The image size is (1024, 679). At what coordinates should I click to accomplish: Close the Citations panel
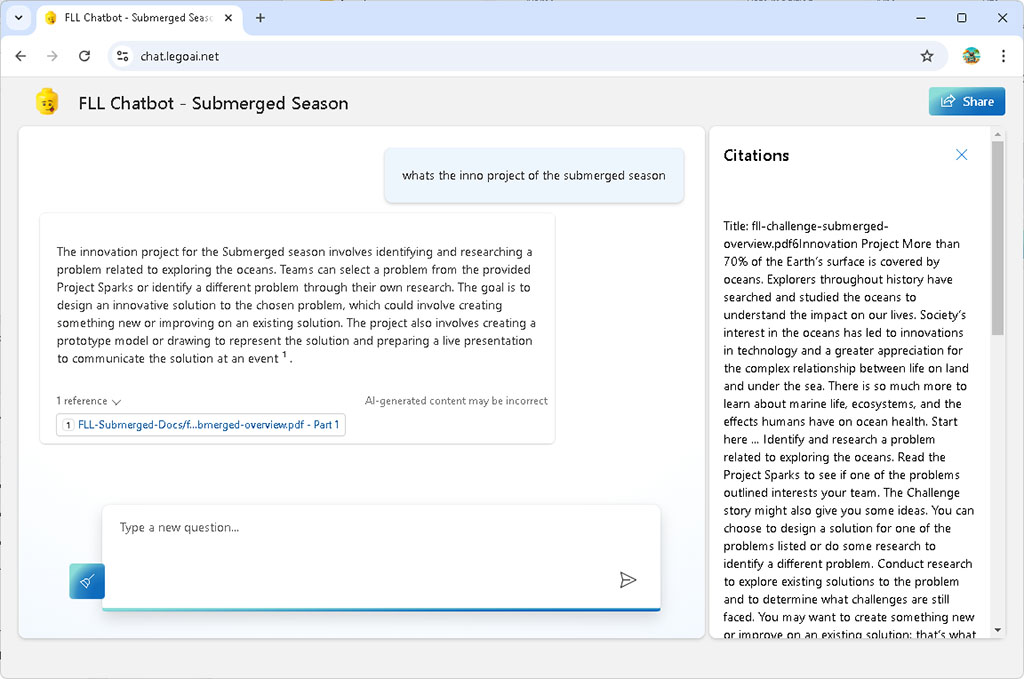click(x=961, y=155)
